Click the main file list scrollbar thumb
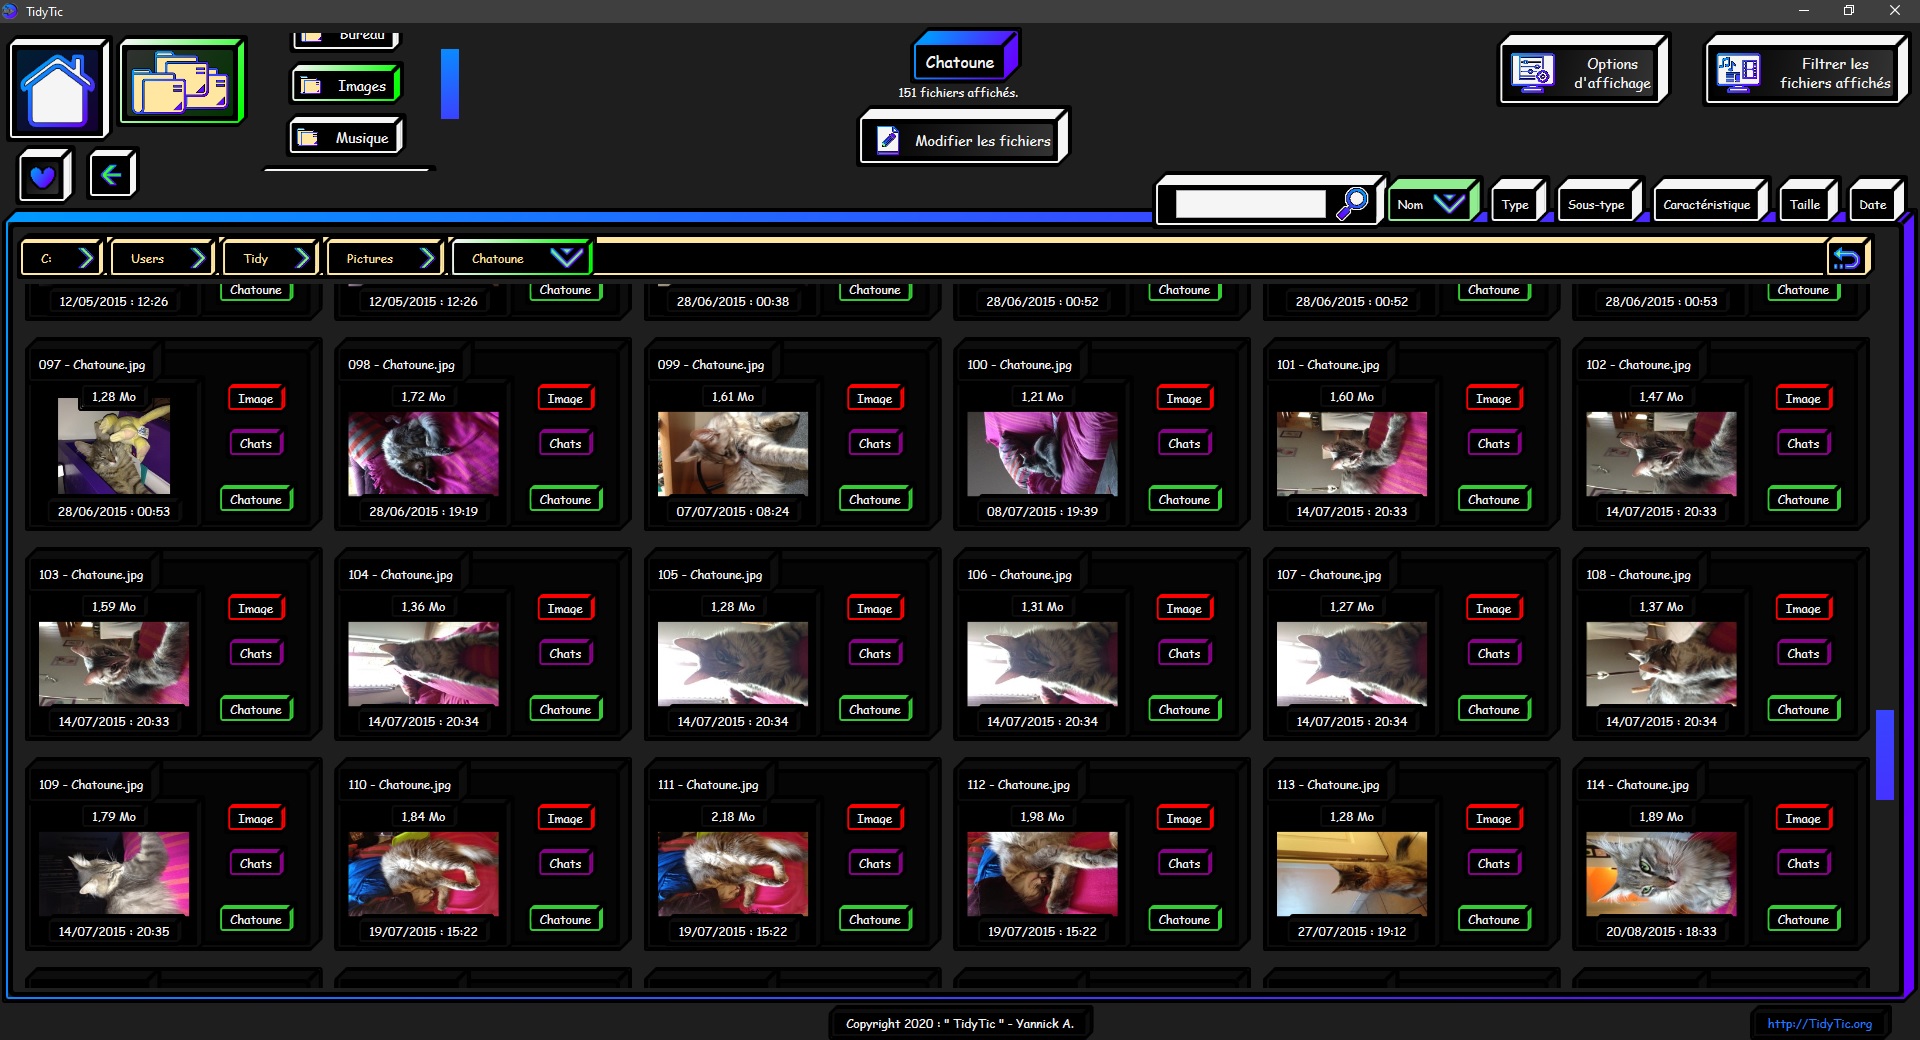The image size is (1920, 1040). [1884, 754]
